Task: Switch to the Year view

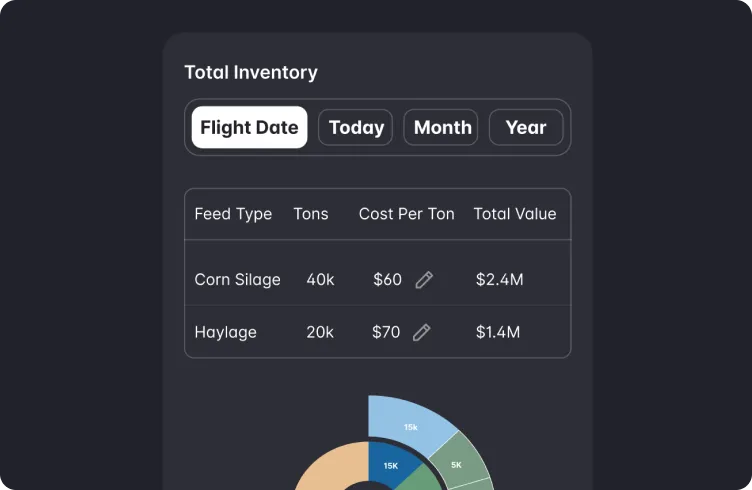Action: [x=526, y=127]
